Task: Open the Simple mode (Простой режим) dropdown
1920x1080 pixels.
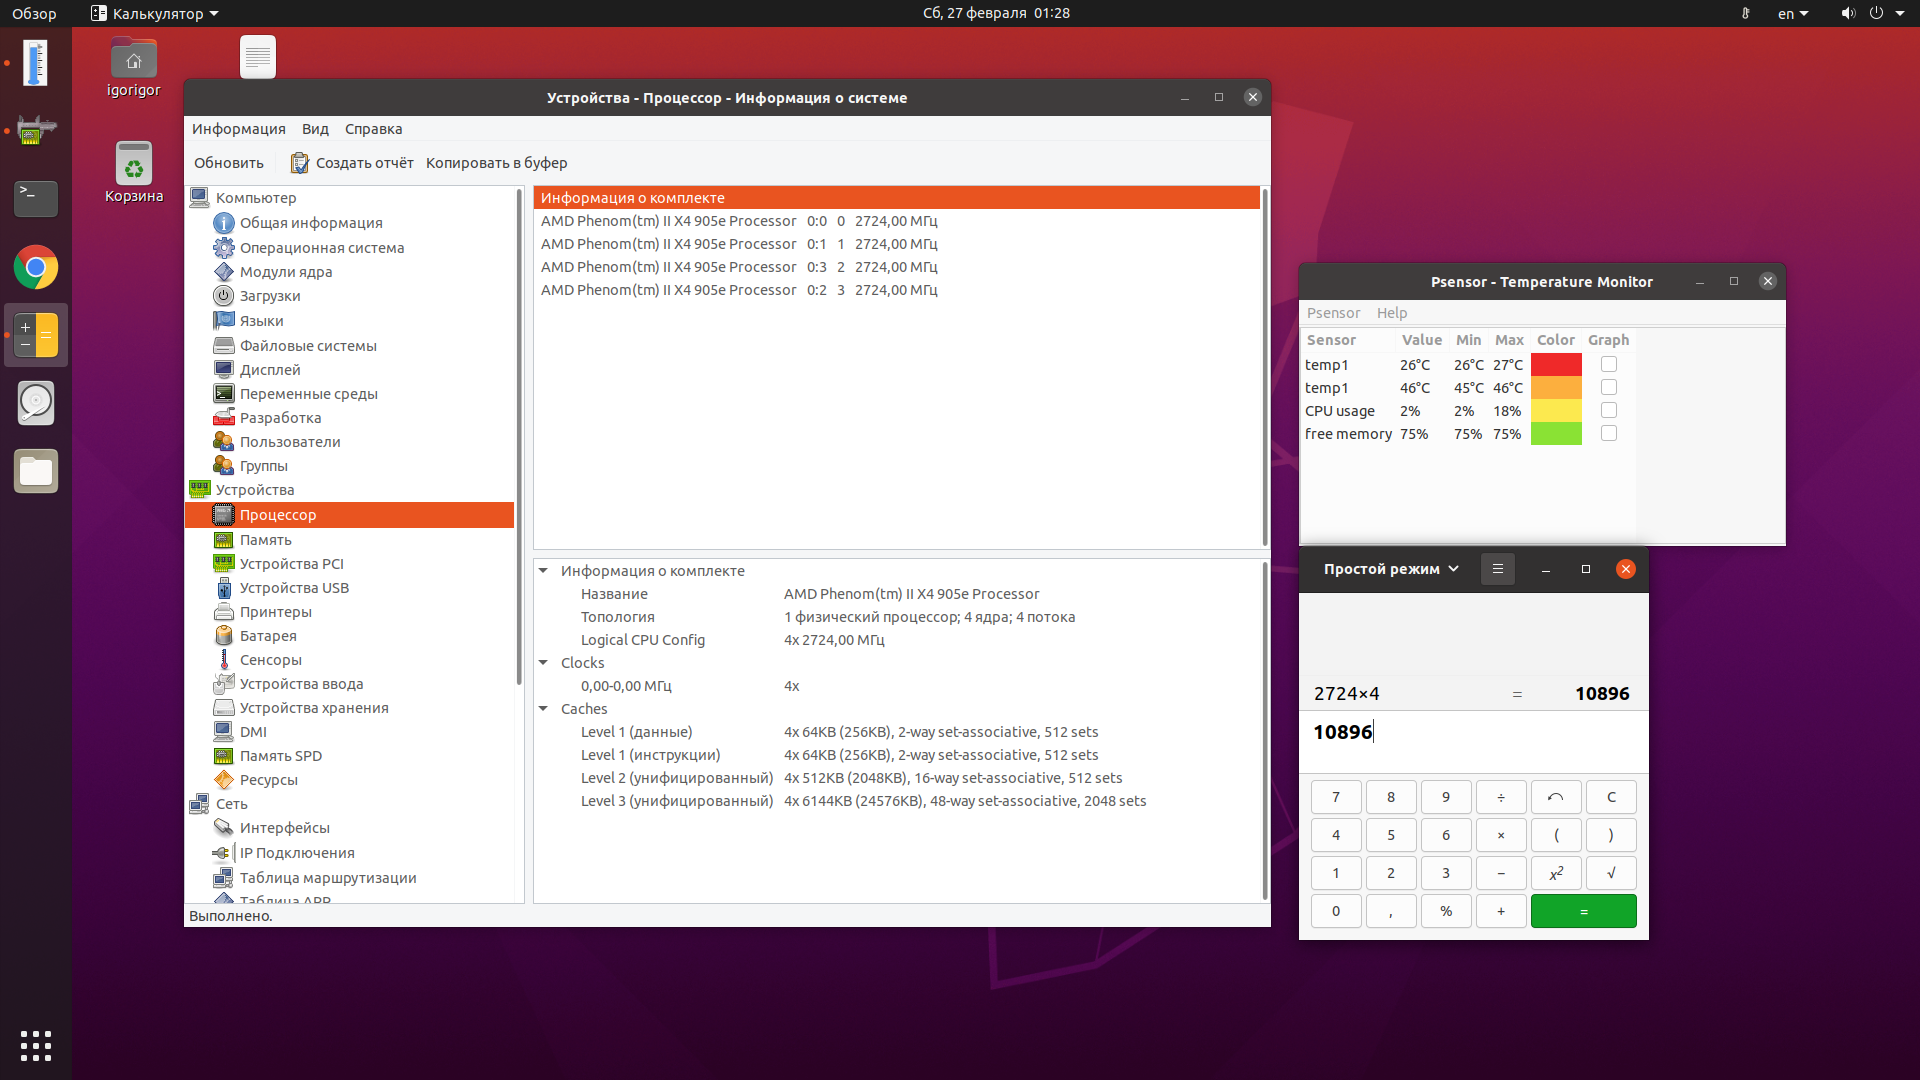Action: coord(1390,569)
